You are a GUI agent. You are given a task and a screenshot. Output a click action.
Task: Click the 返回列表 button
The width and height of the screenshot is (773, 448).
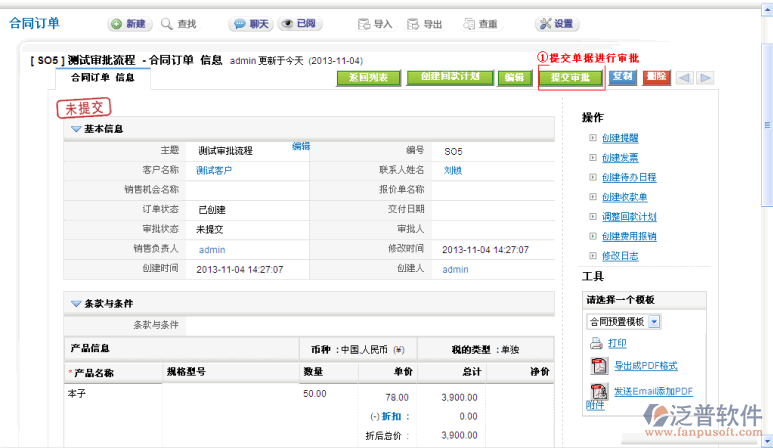[x=368, y=78]
